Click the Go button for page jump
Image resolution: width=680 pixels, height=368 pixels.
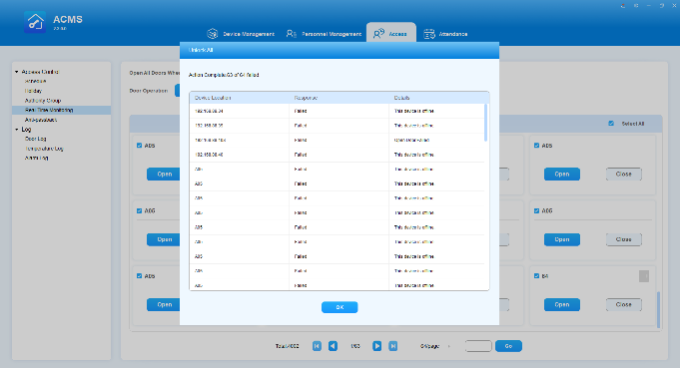(508, 346)
